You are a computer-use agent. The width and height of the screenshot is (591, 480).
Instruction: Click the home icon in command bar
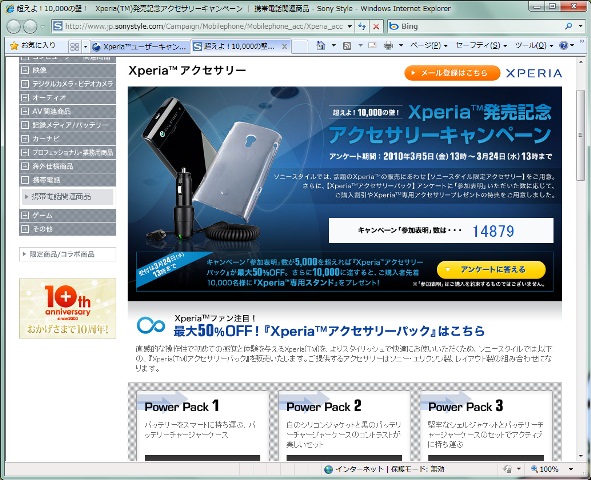click(x=321, y=46)
